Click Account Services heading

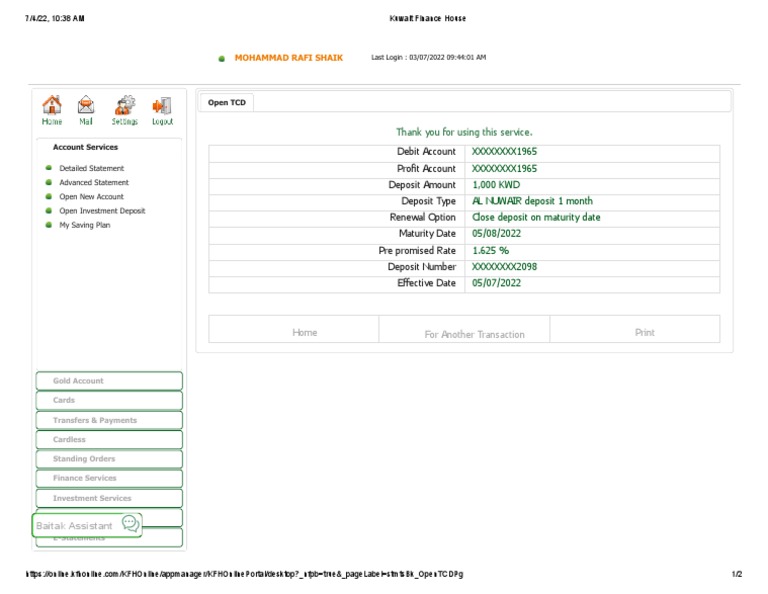(85, 147)
